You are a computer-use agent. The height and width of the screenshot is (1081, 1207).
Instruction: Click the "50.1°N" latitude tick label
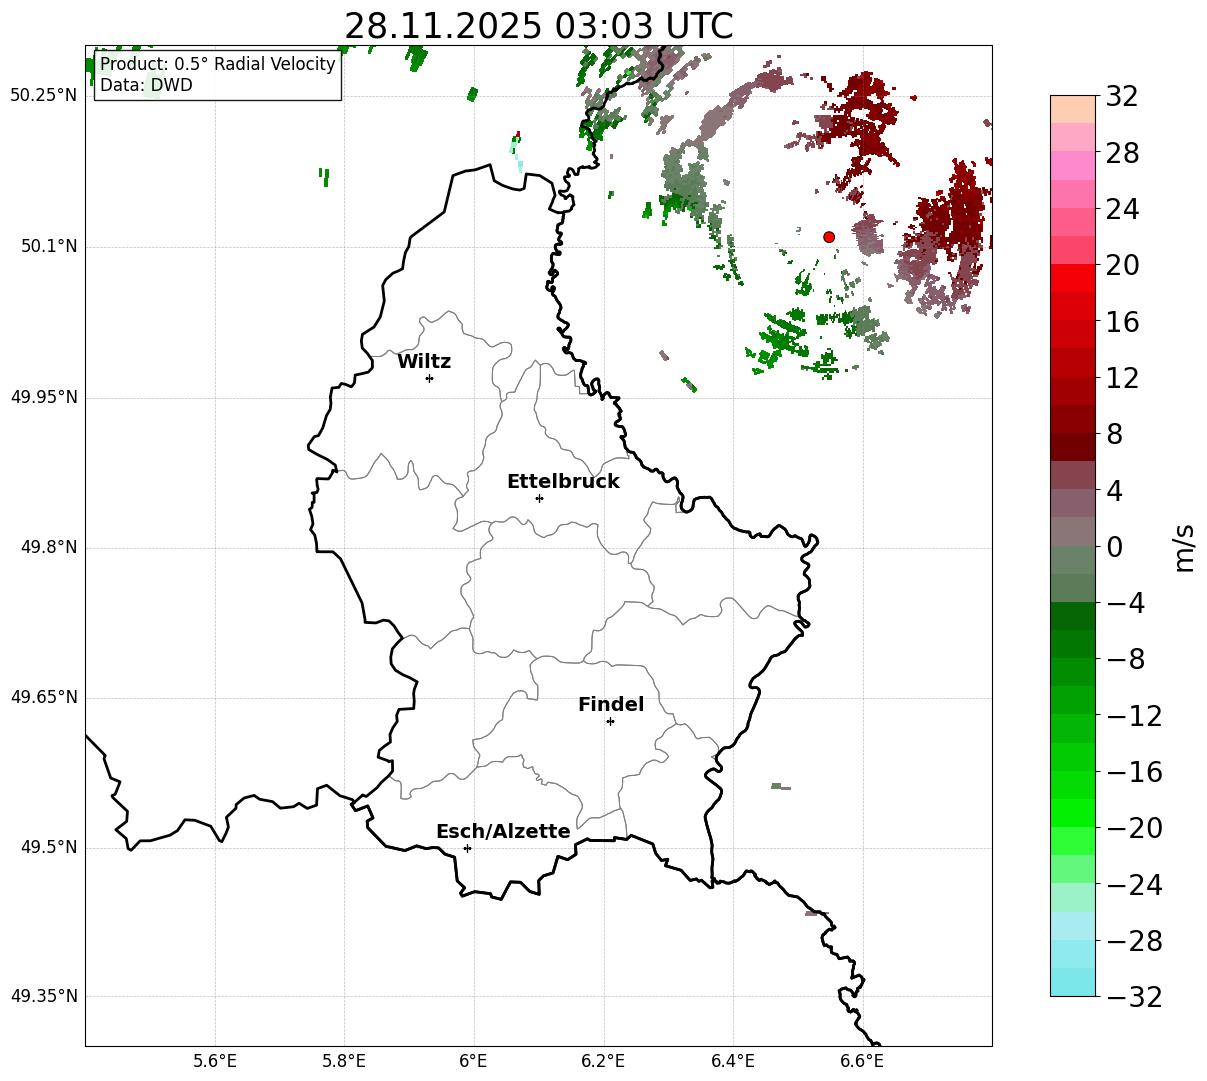click(48, 246)
